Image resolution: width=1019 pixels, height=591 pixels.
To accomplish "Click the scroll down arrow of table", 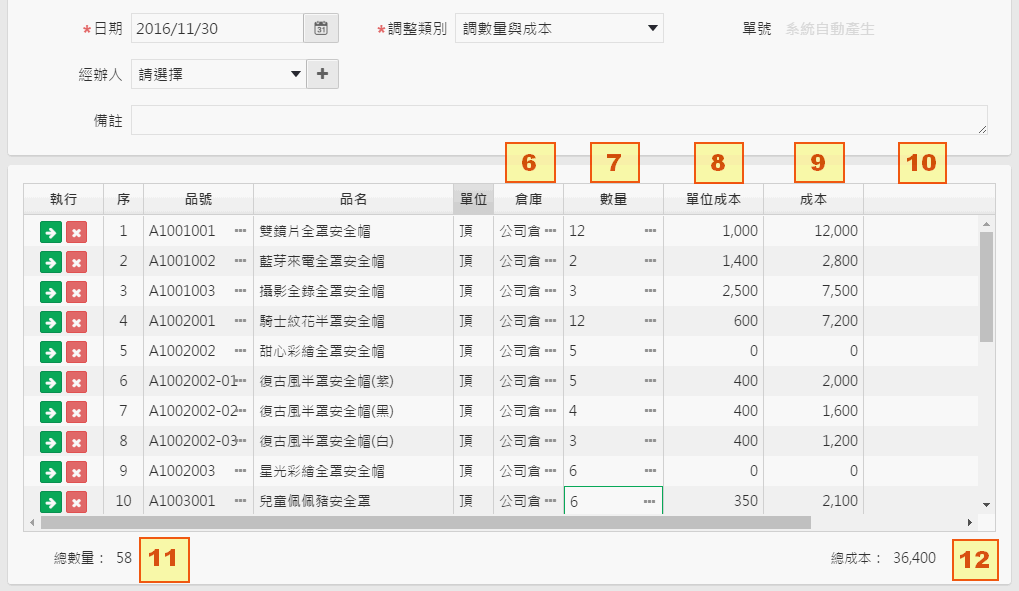I will tap(987, 505).
